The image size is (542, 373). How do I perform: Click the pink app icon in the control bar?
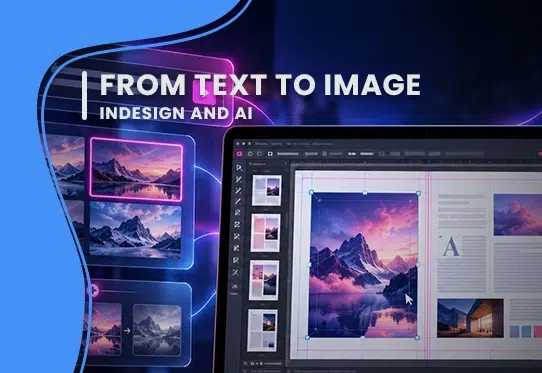[x=239, y=153]
